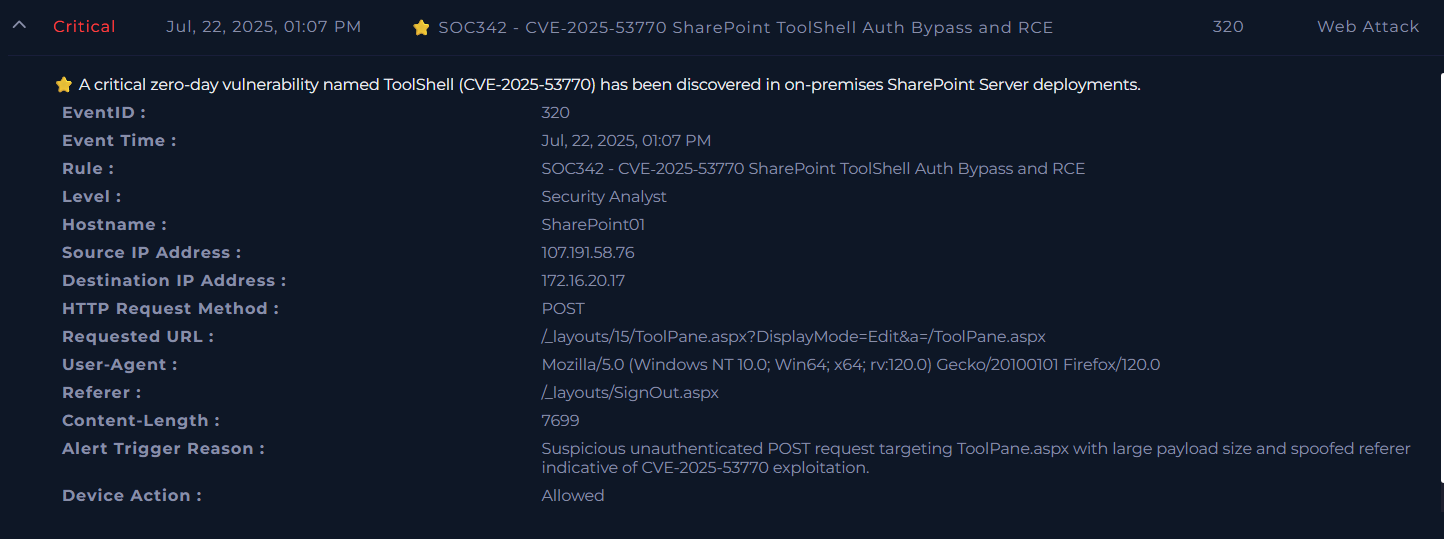Click the event ID 320 in header row
Image resolution: width=1444 pixels, height=539 pixels.
coord(1228,27)
